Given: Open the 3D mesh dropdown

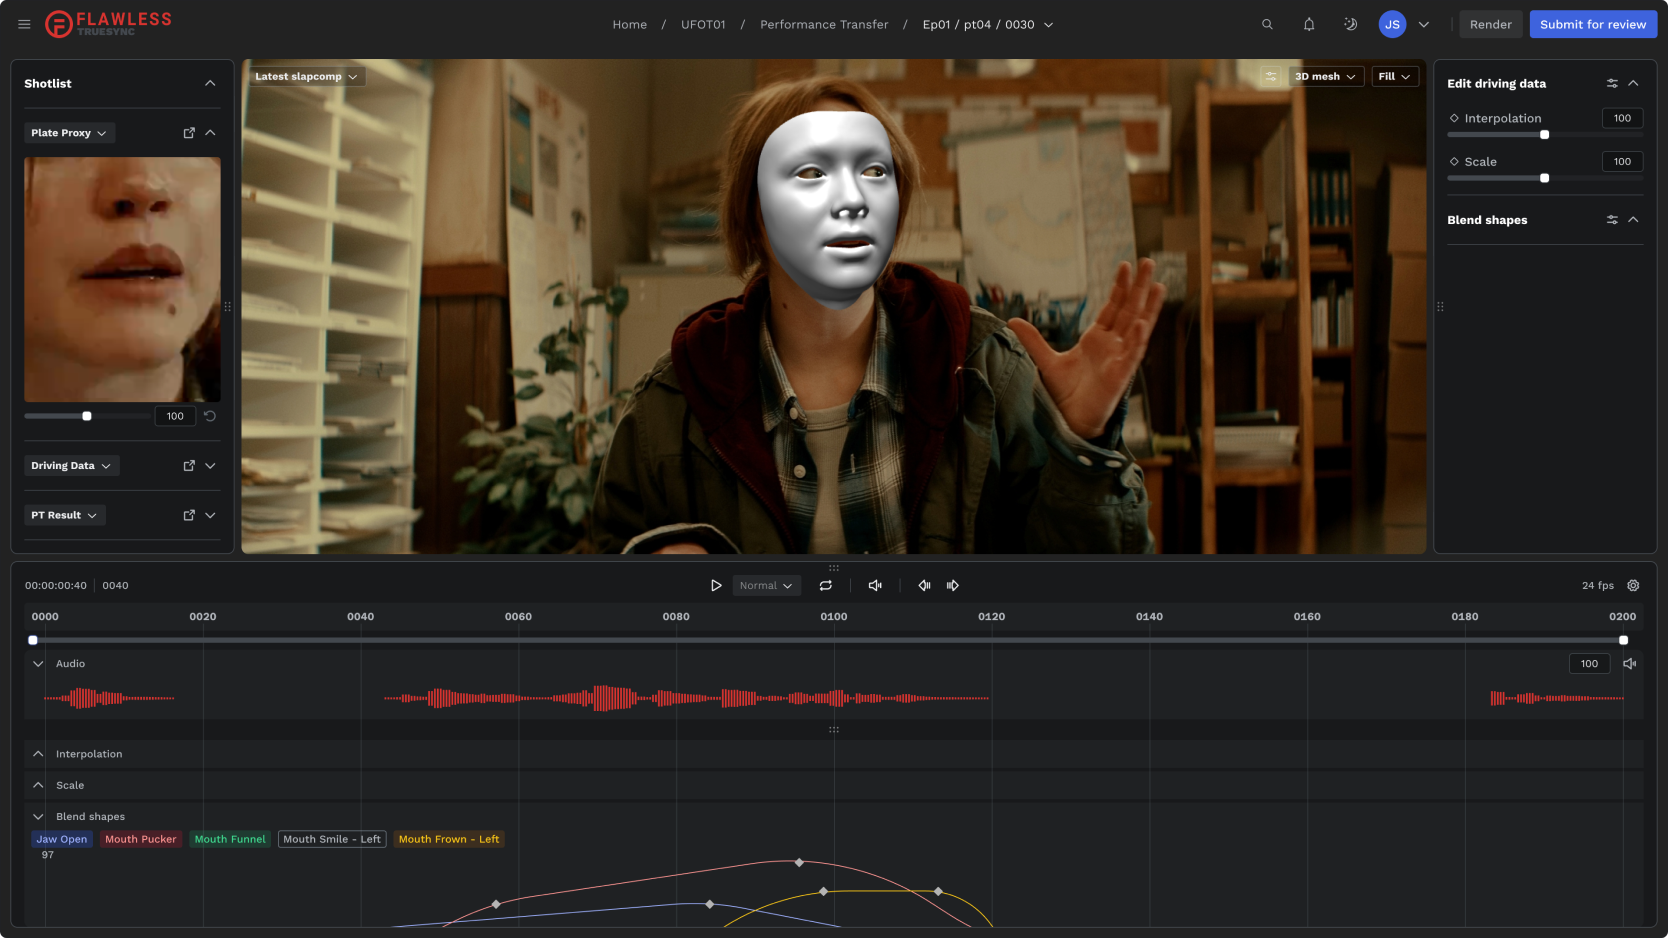Looking at the screenshot, I should click(x=1325, y=77).
